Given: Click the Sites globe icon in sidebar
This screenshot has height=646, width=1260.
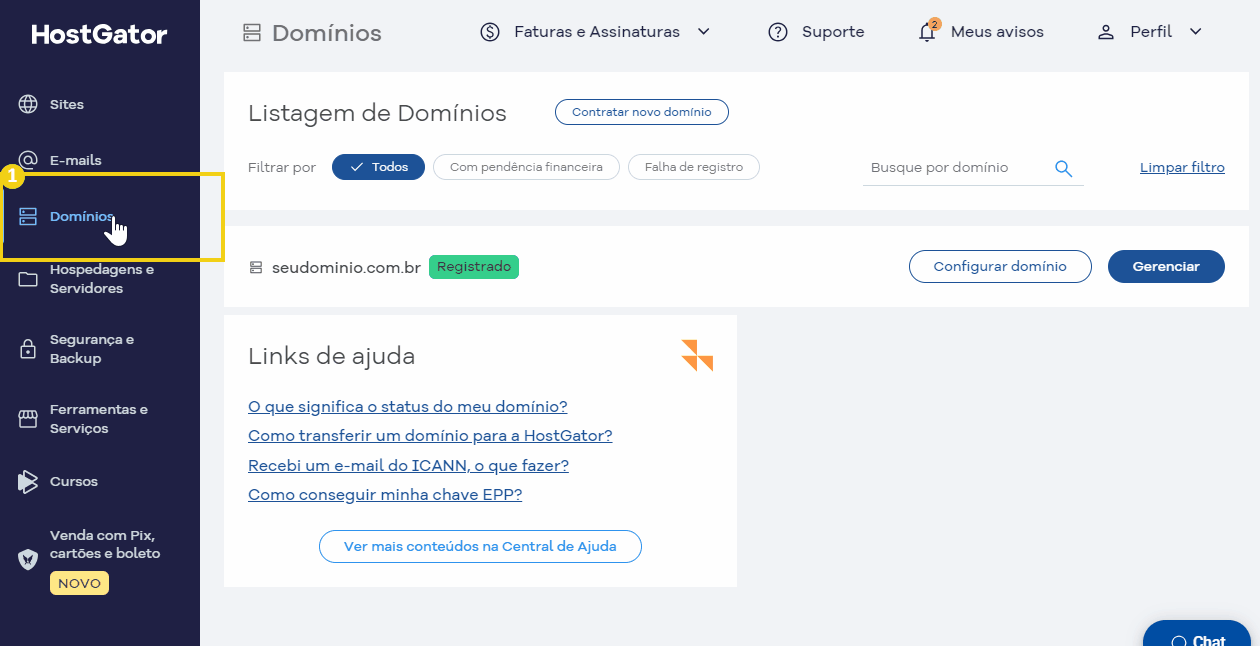Looking at the screenshot, I should (28, 104).
